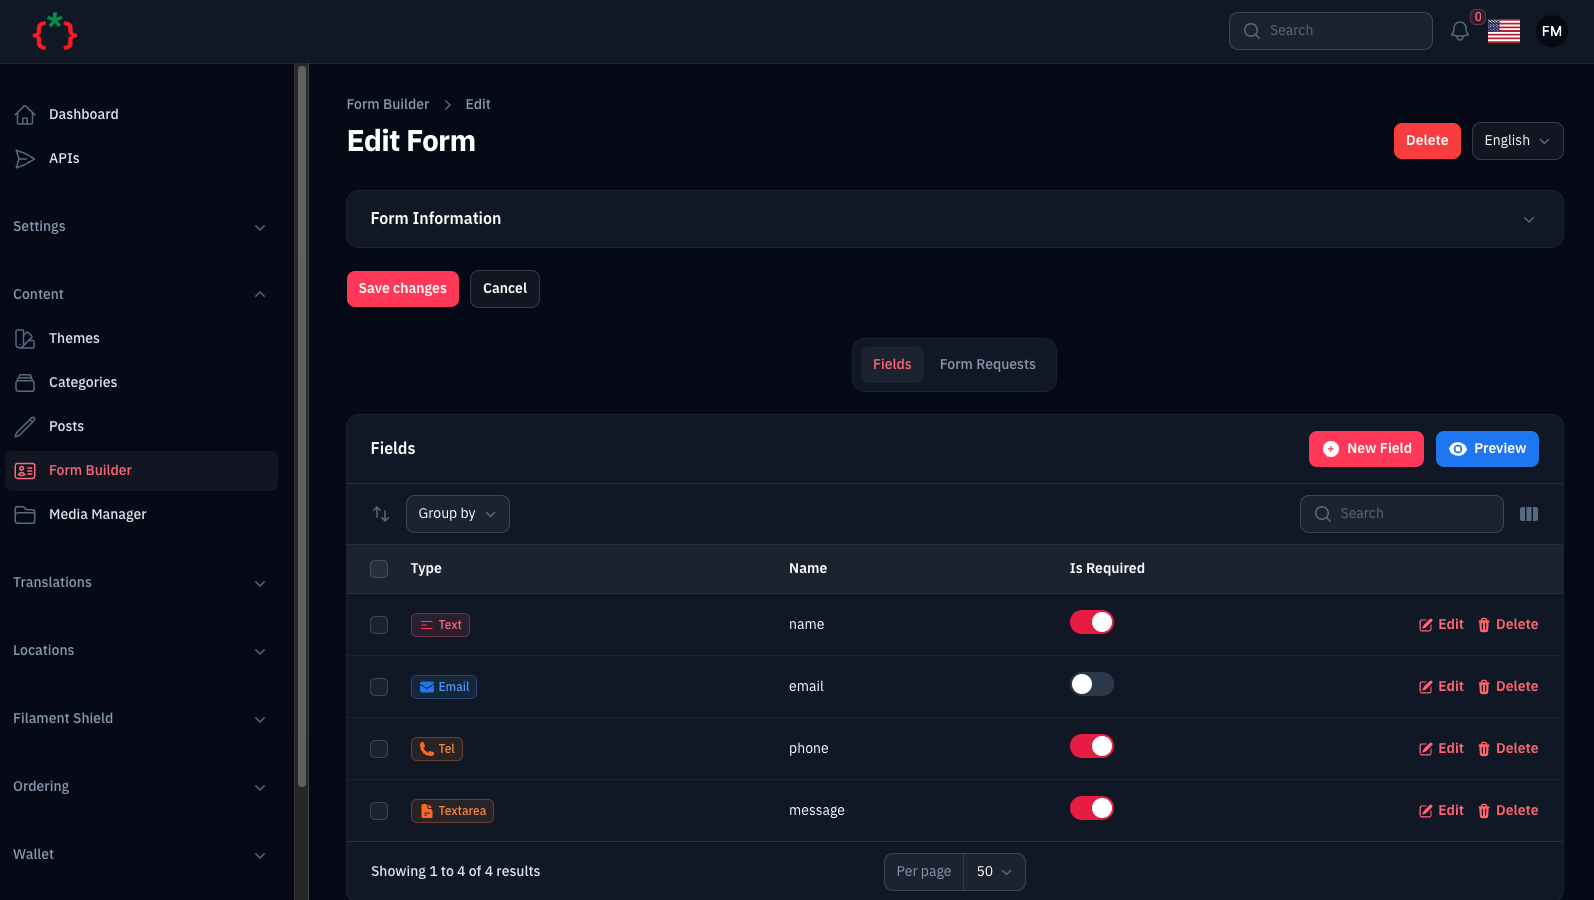Open the Group by dropdown
This screenshot has width=1594, height=900.
(458, 514)
